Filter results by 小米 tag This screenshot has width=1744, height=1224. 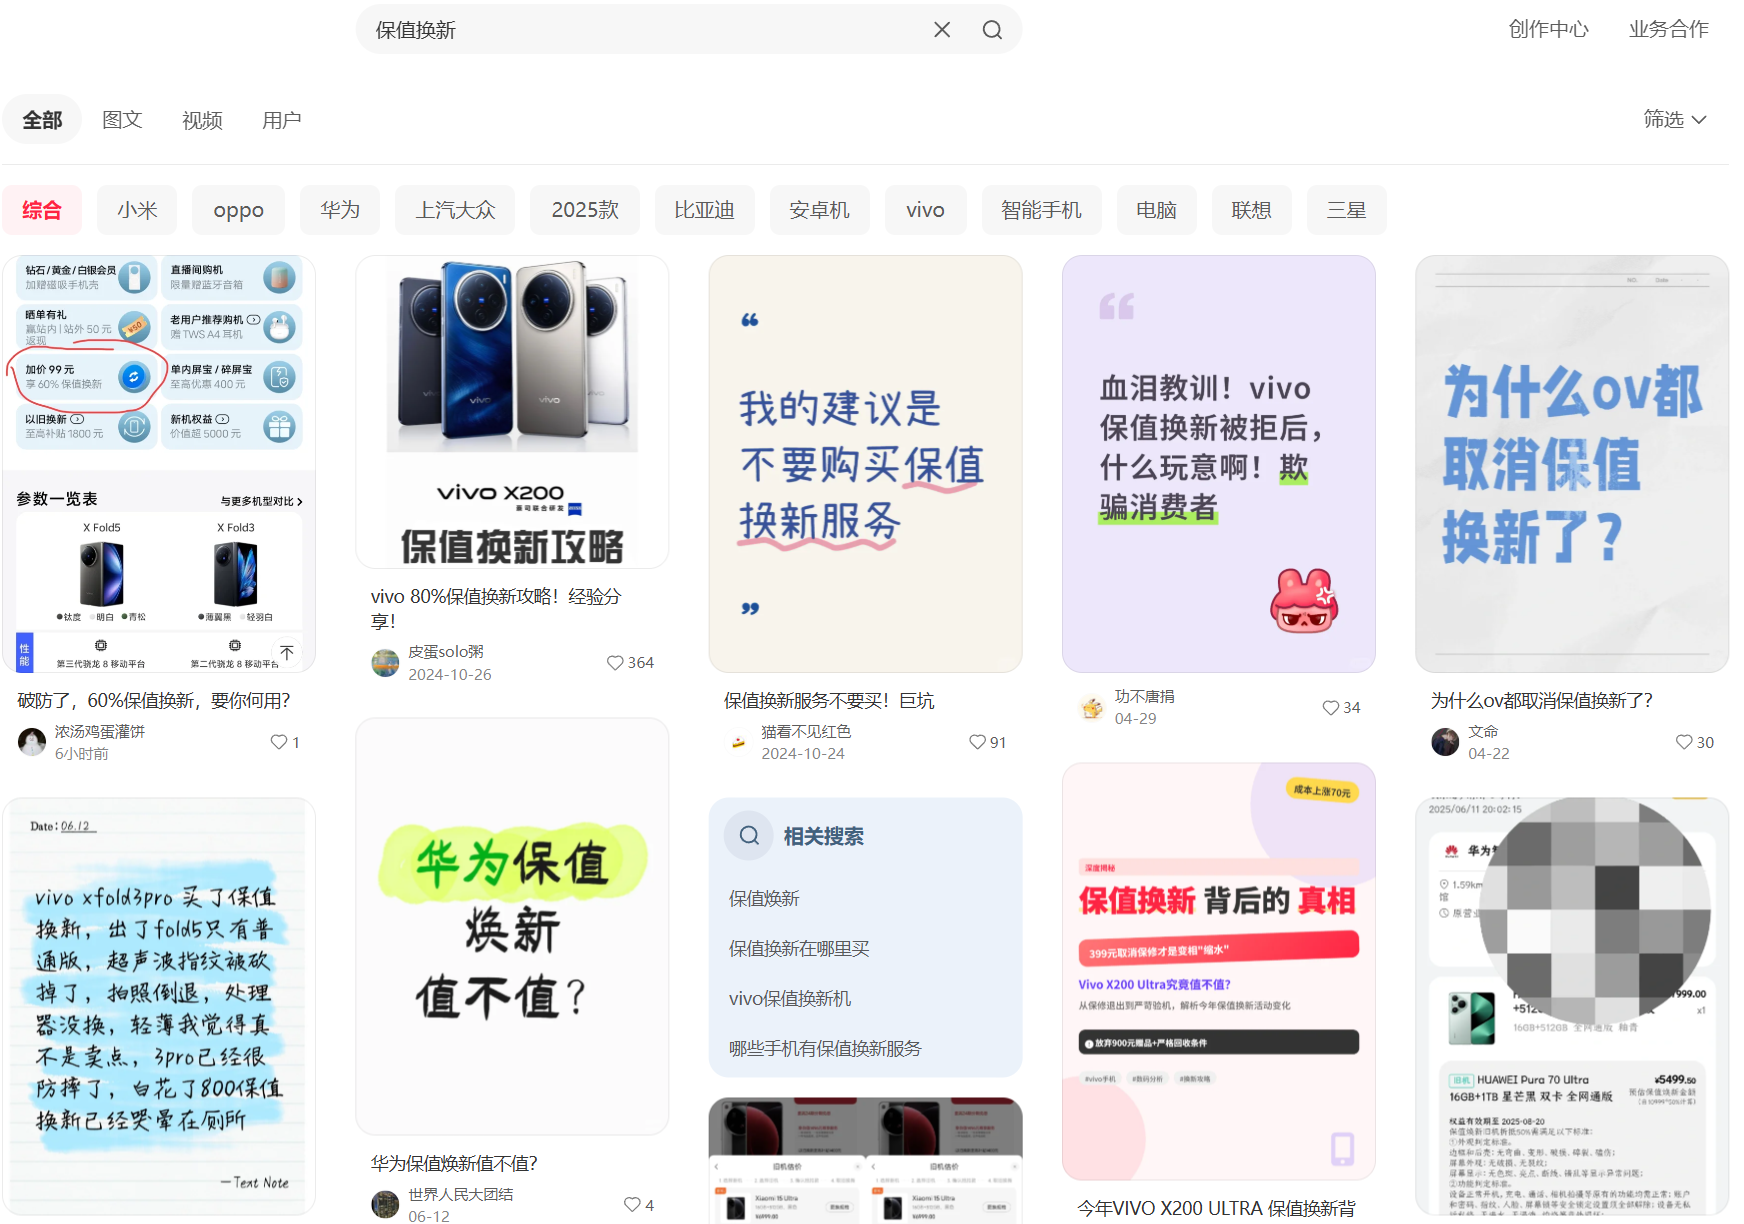(137, 210)
